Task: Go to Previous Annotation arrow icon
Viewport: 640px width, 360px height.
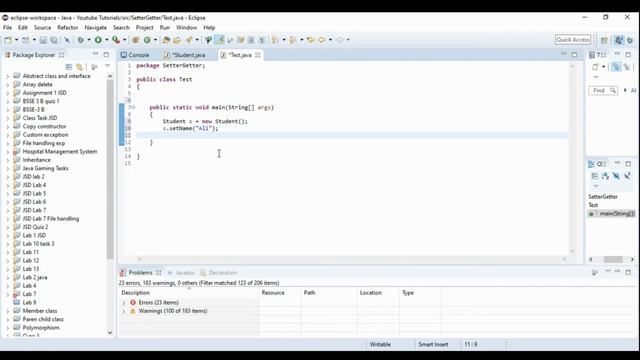Action: (293, 40)
